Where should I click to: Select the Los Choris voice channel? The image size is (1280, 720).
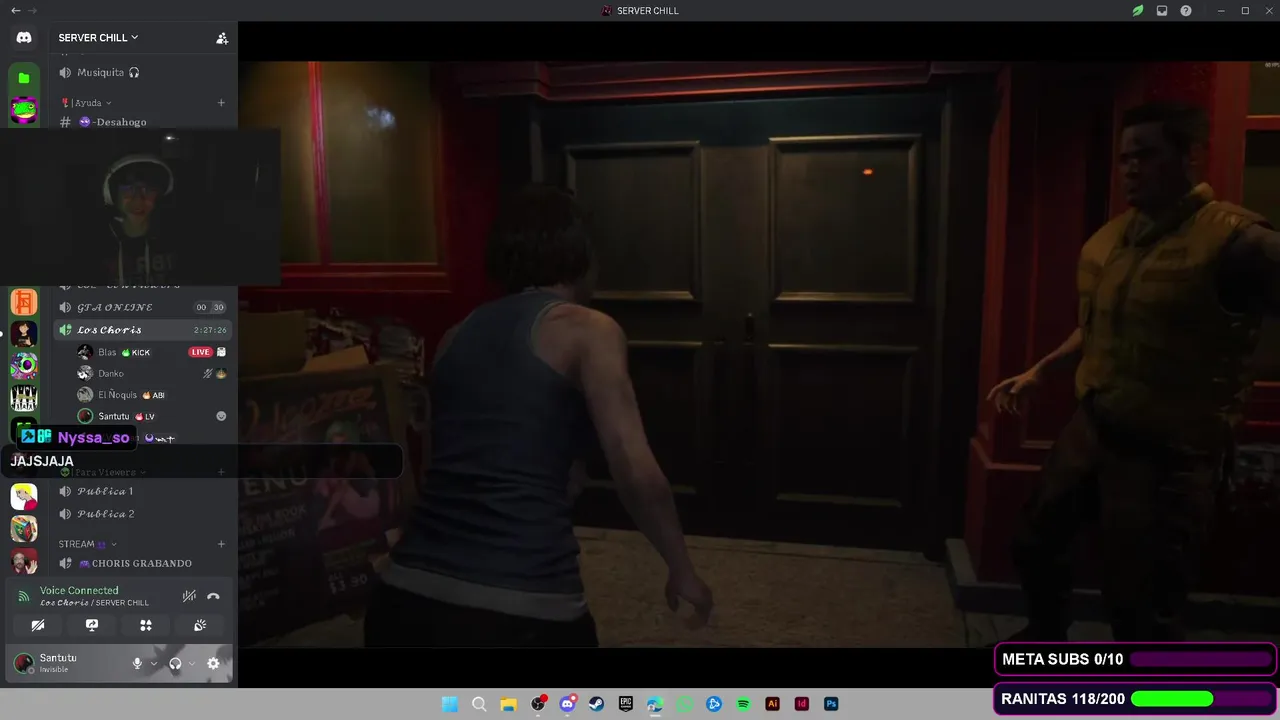point(144,330)
